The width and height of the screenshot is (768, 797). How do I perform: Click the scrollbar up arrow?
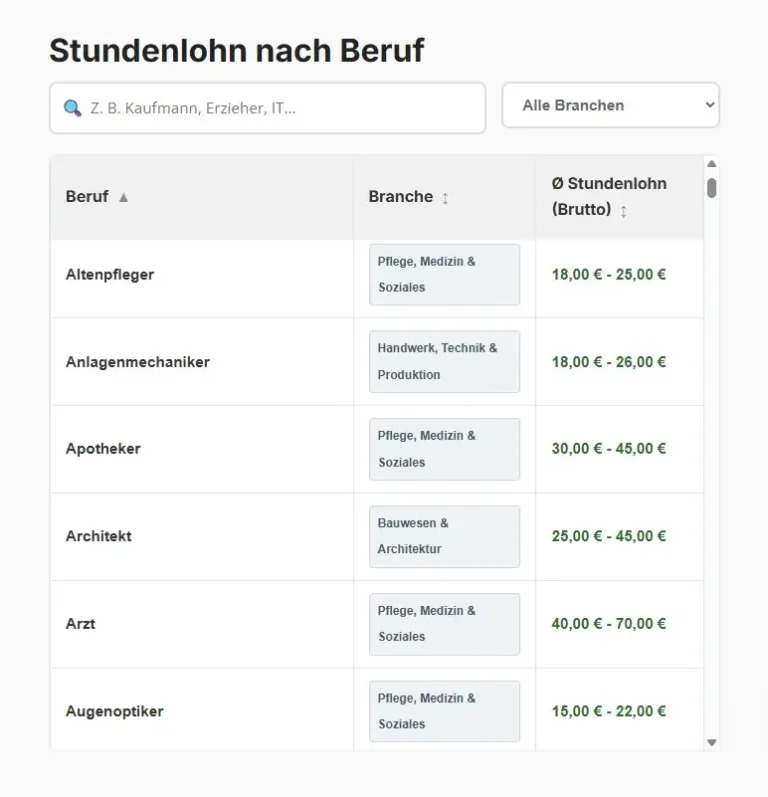click(712, 164)
